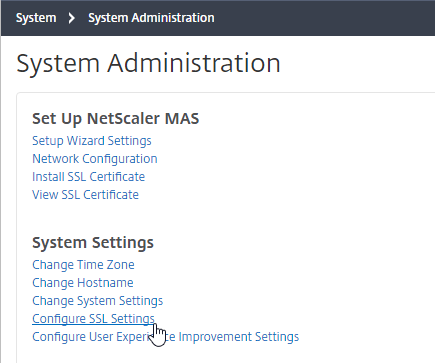Viewport: 435px width, 363px height.
Task: Open the Network Configuration link
Action: tap(95, 159)
